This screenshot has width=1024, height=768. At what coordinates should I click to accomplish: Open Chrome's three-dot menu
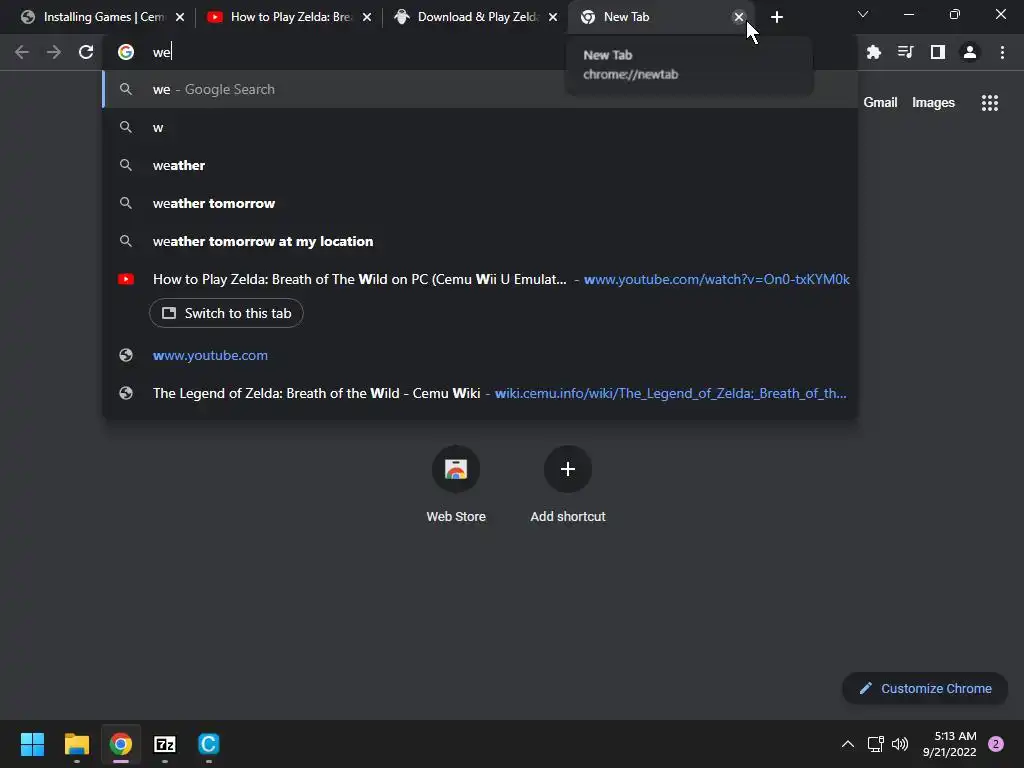(1002, 52)
